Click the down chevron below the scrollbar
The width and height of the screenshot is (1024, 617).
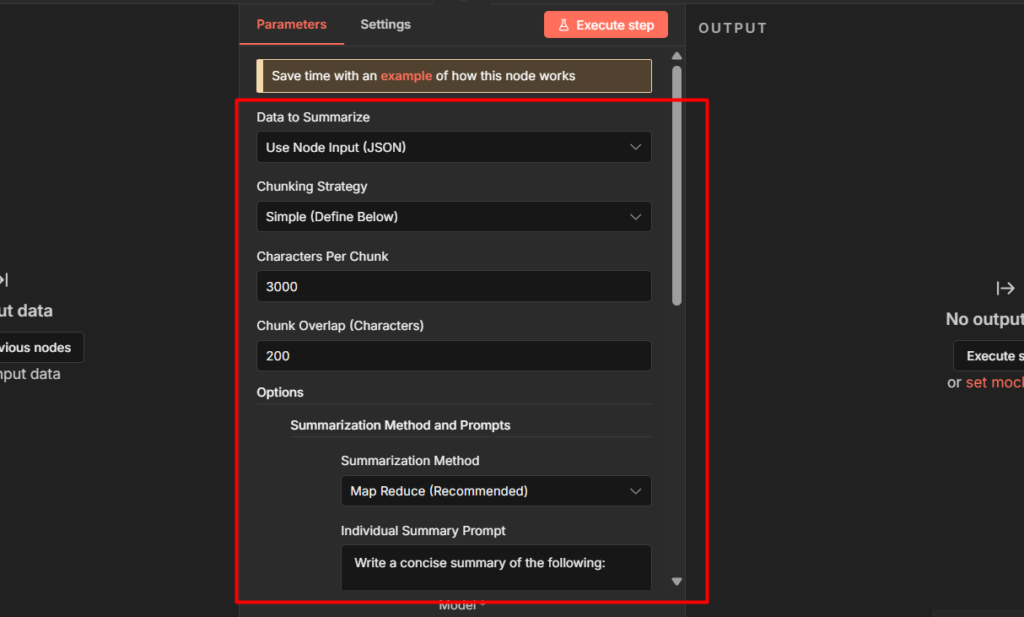click(x=676, y=579)
